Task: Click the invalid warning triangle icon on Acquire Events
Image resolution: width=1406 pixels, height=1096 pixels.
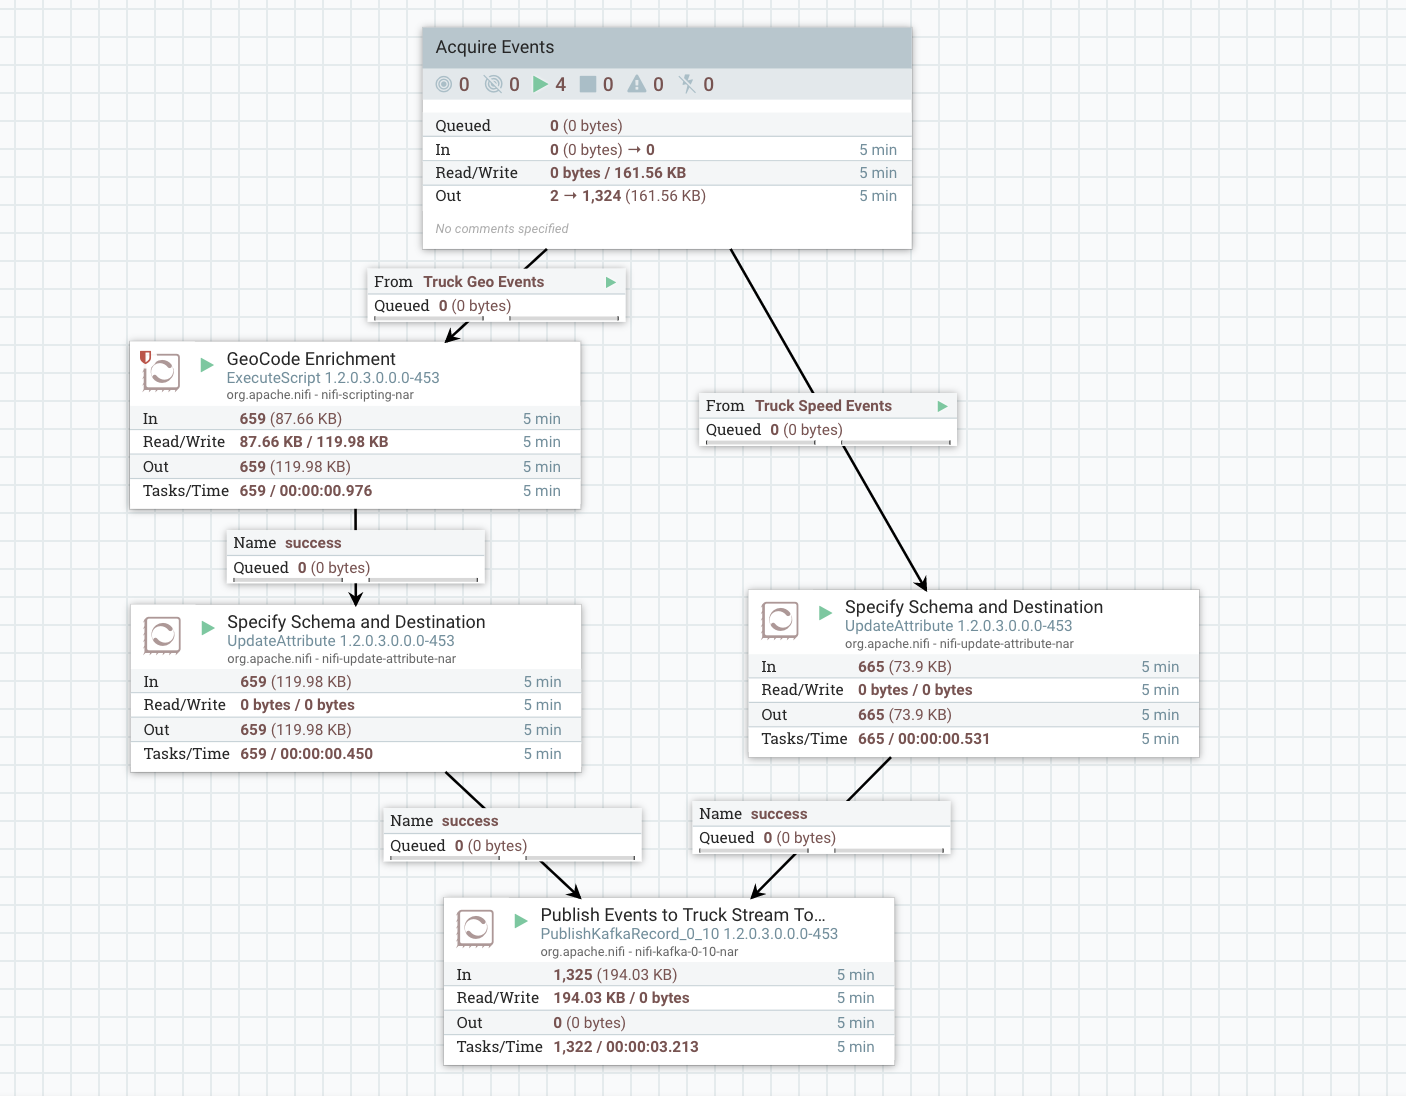Action: point(637,84)
